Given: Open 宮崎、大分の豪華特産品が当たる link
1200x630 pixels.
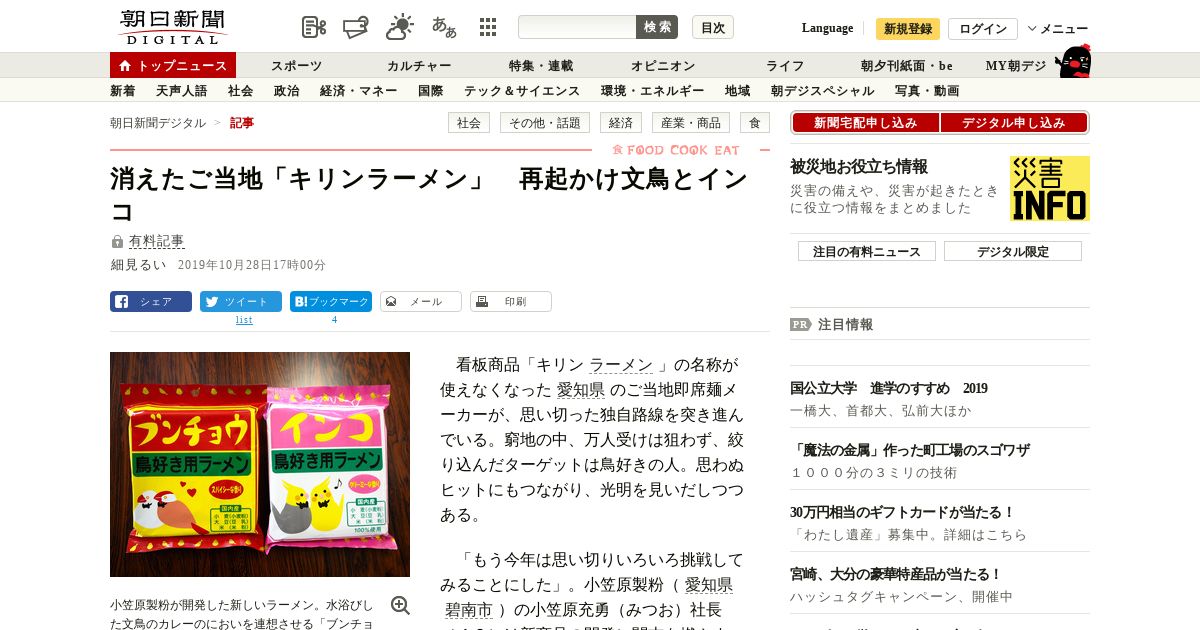Looking at the screenshot, I should point(896,574).
